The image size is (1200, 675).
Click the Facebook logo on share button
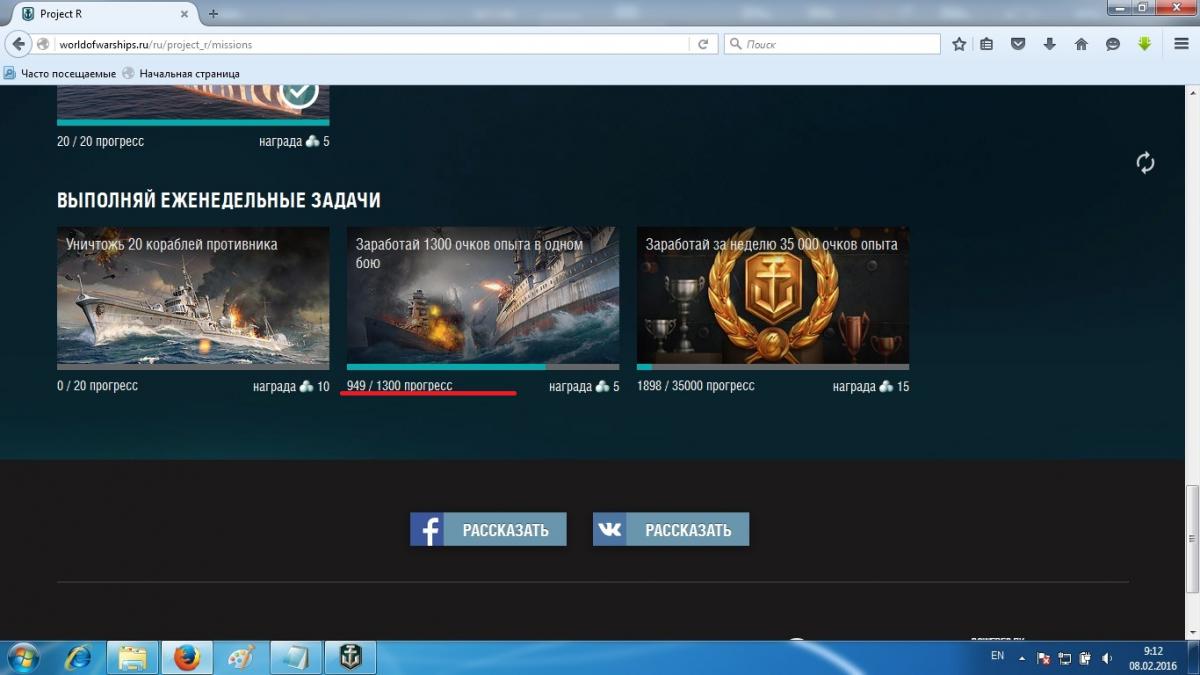(x=428, y=530)
